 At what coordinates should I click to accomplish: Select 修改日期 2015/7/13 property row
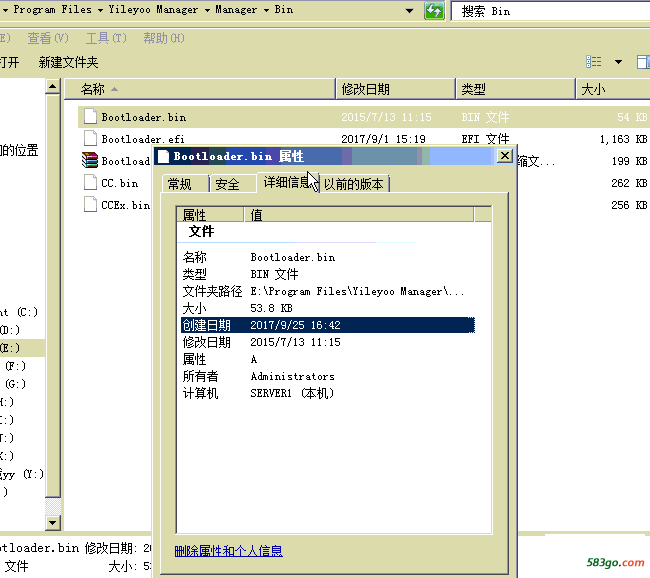[327, 342]
